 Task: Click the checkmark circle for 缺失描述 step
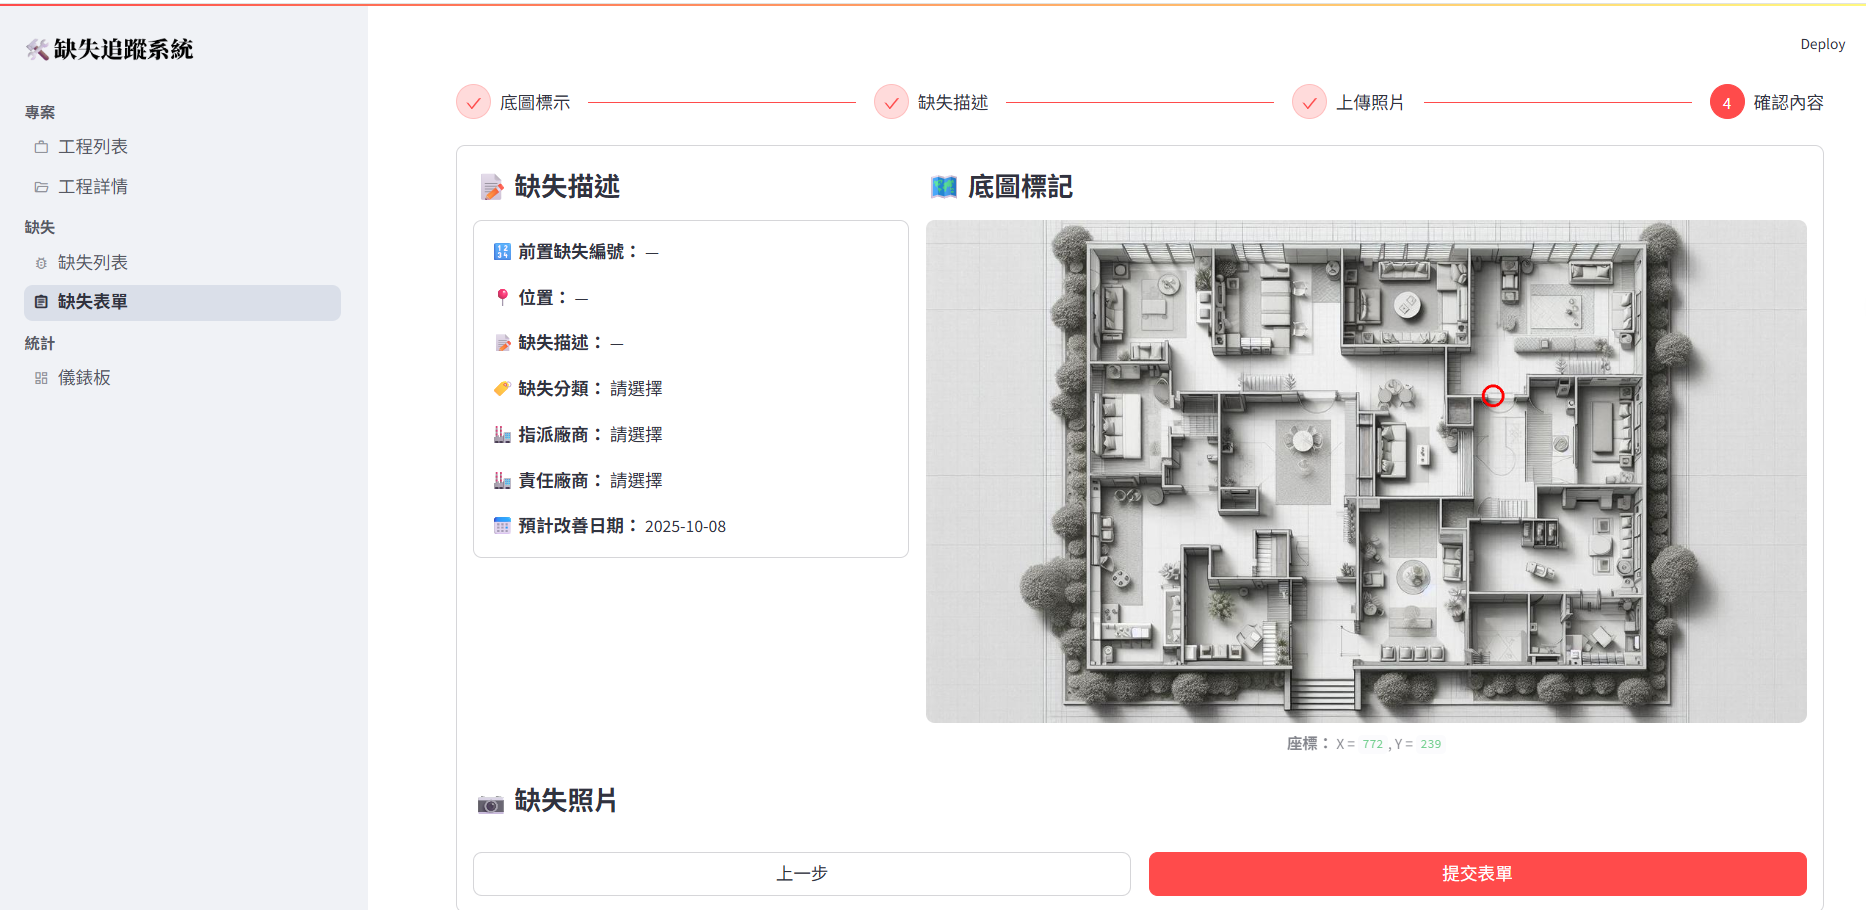tap(891, 102)
